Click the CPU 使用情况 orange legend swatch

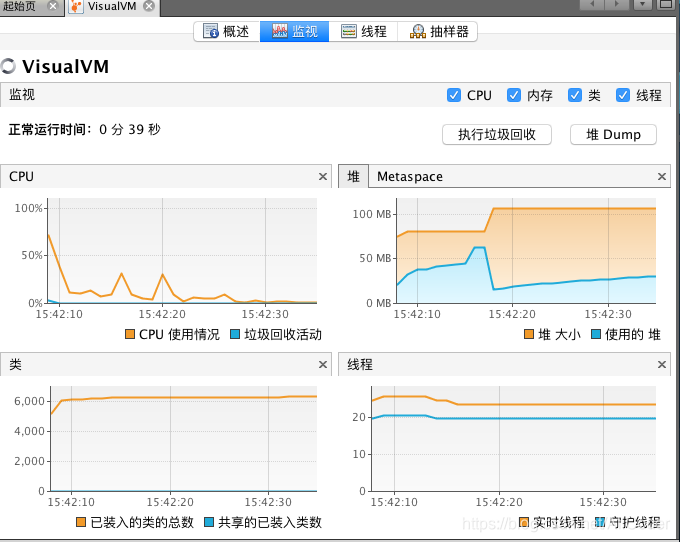pyautogui.click(x=130, y=334)
